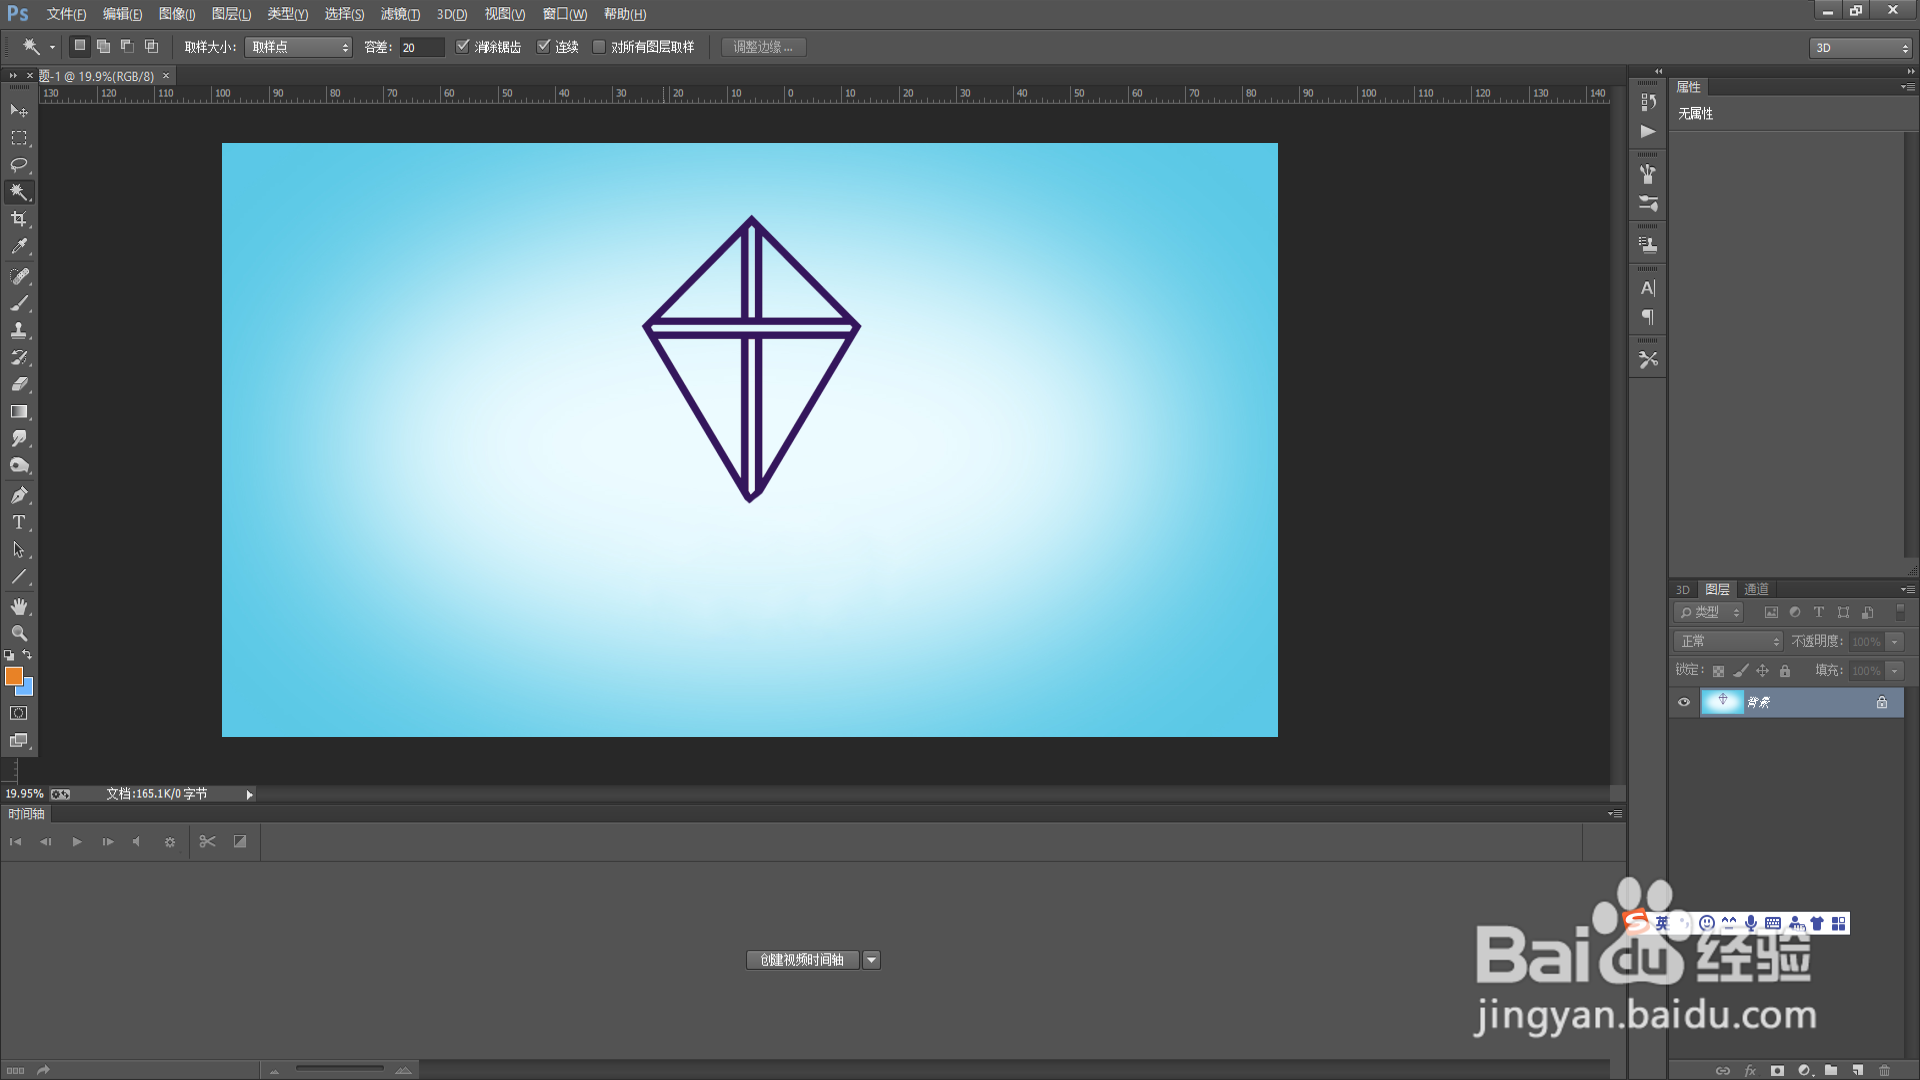
Task: Hide the 背景 layer via eye icon
Action: coord(1684,703)
